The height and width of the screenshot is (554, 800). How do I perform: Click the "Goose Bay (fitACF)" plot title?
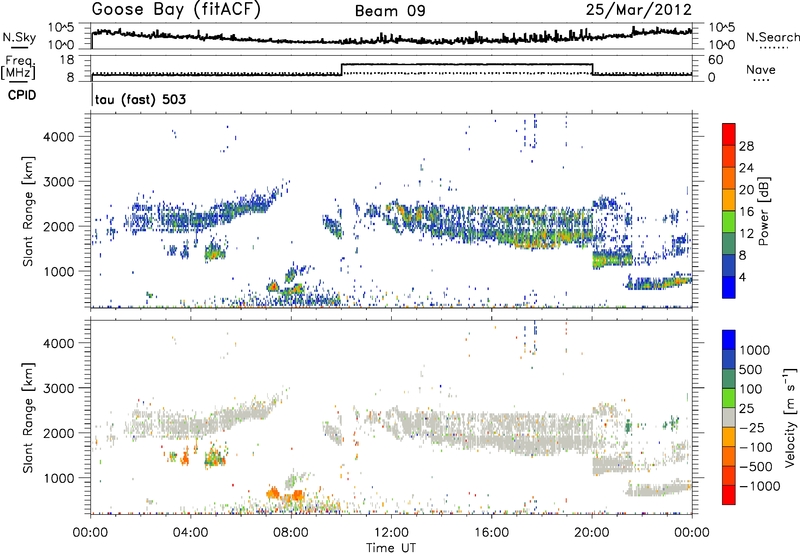click(176, 10)
